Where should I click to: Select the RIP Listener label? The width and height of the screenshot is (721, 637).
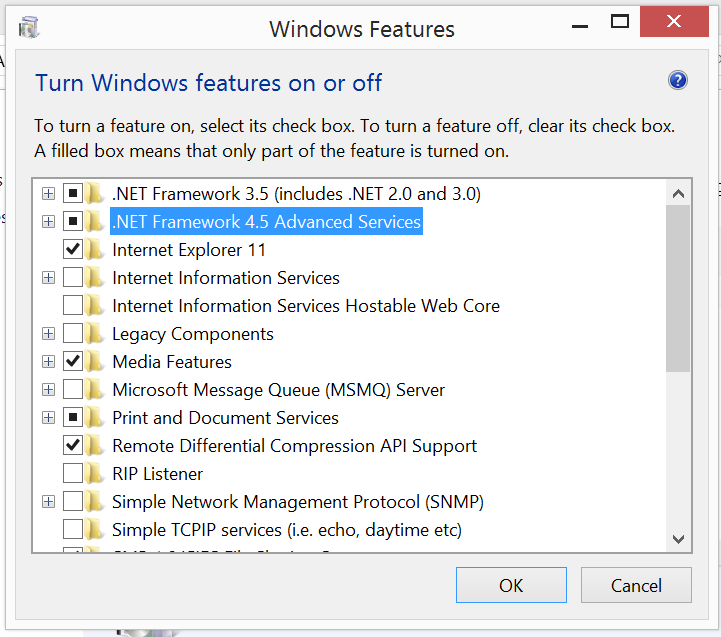point(157,474)
